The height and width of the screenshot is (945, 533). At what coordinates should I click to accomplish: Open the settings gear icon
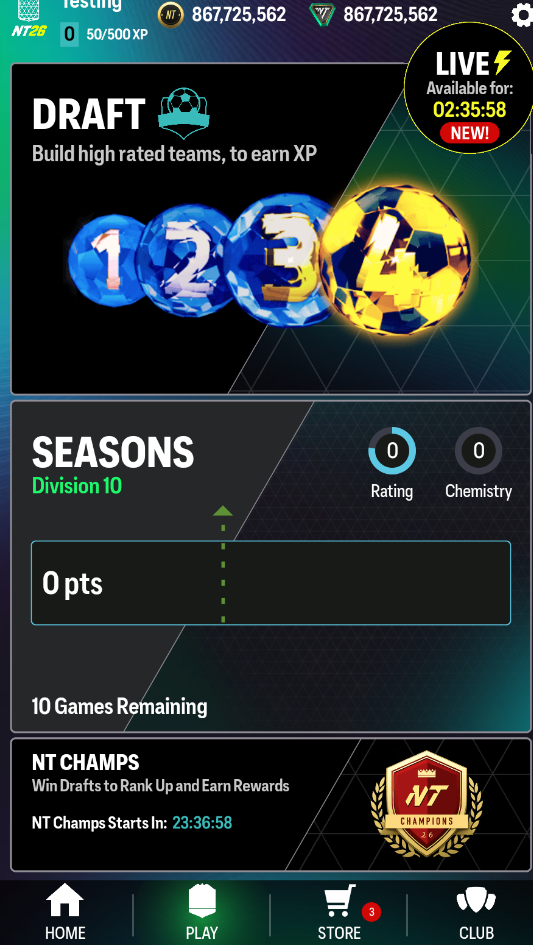[x=522, y=15]
